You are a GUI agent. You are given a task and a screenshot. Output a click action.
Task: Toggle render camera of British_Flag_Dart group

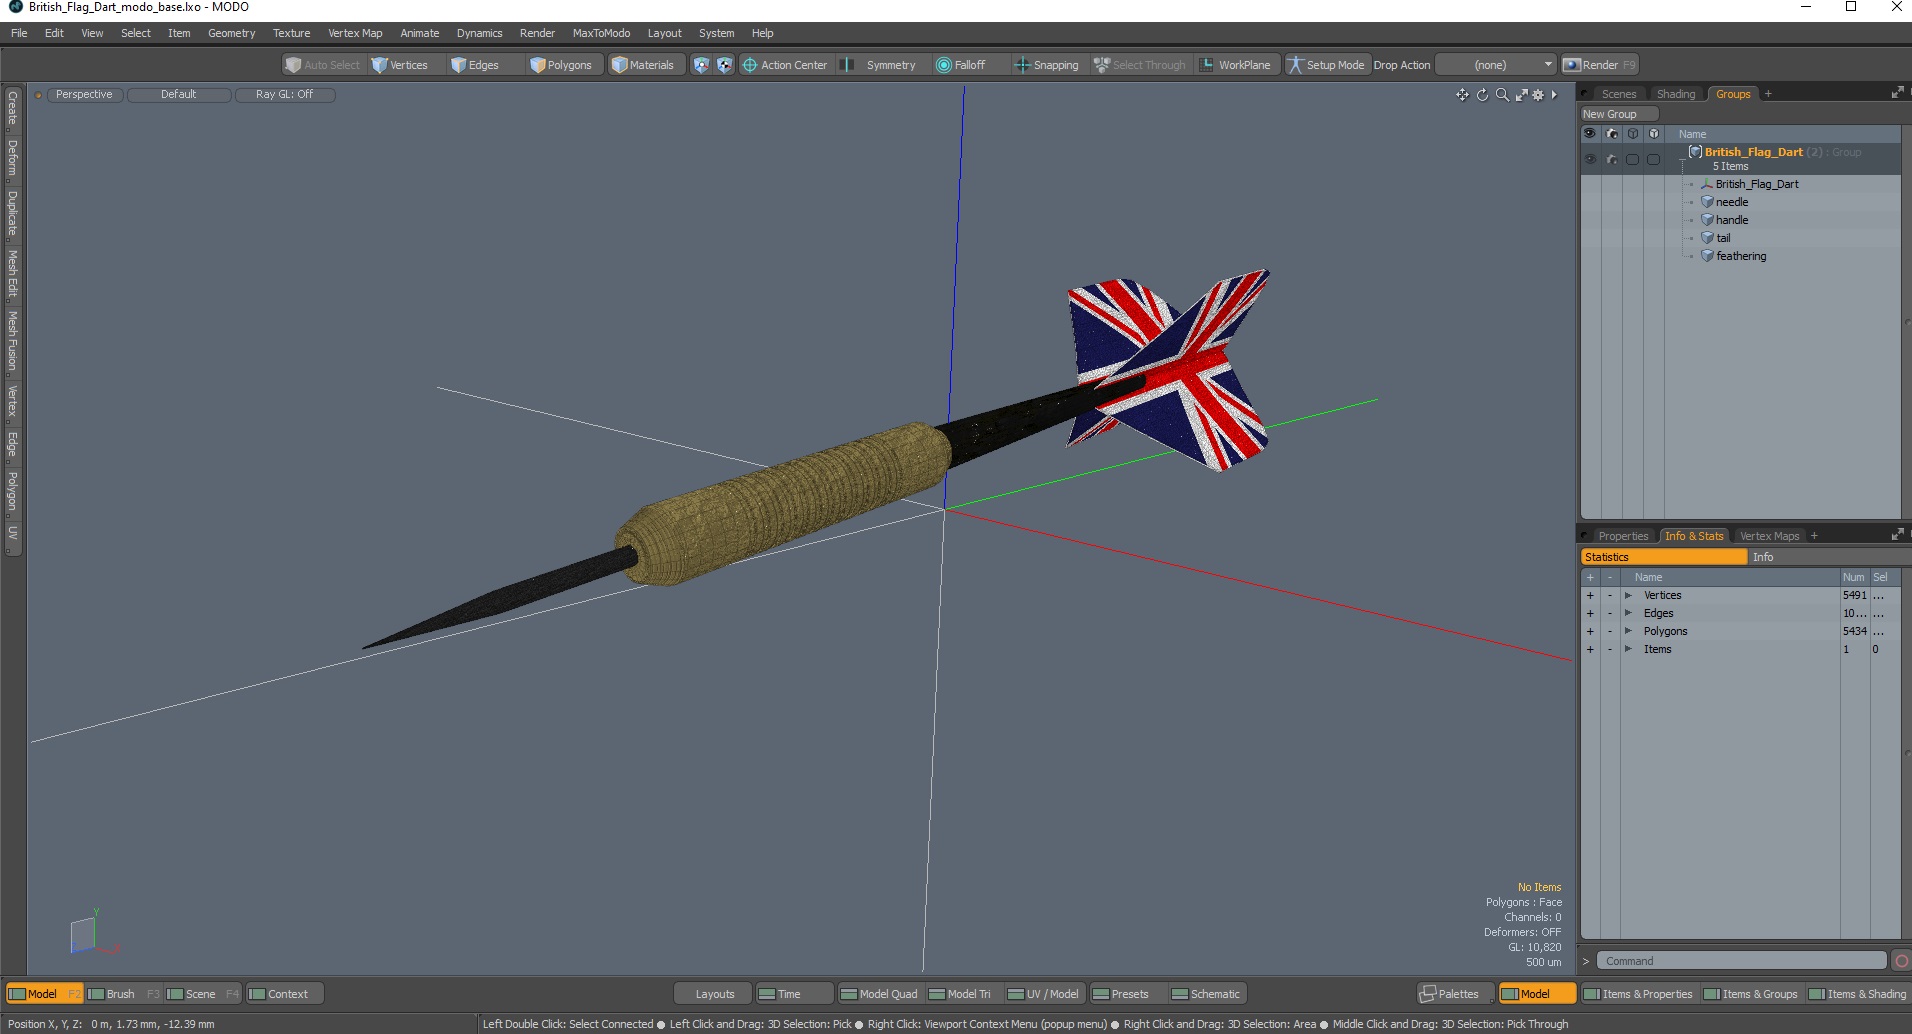[x=1611, y=159]
